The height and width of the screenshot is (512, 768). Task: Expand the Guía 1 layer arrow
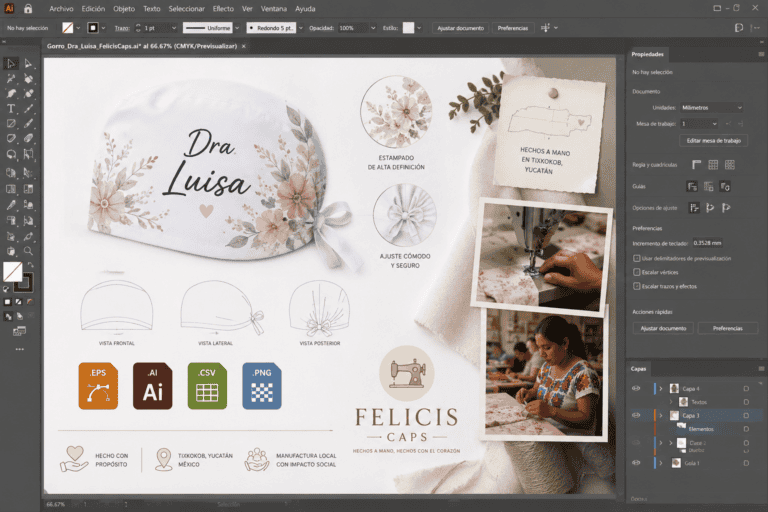(x=661, y=463)
